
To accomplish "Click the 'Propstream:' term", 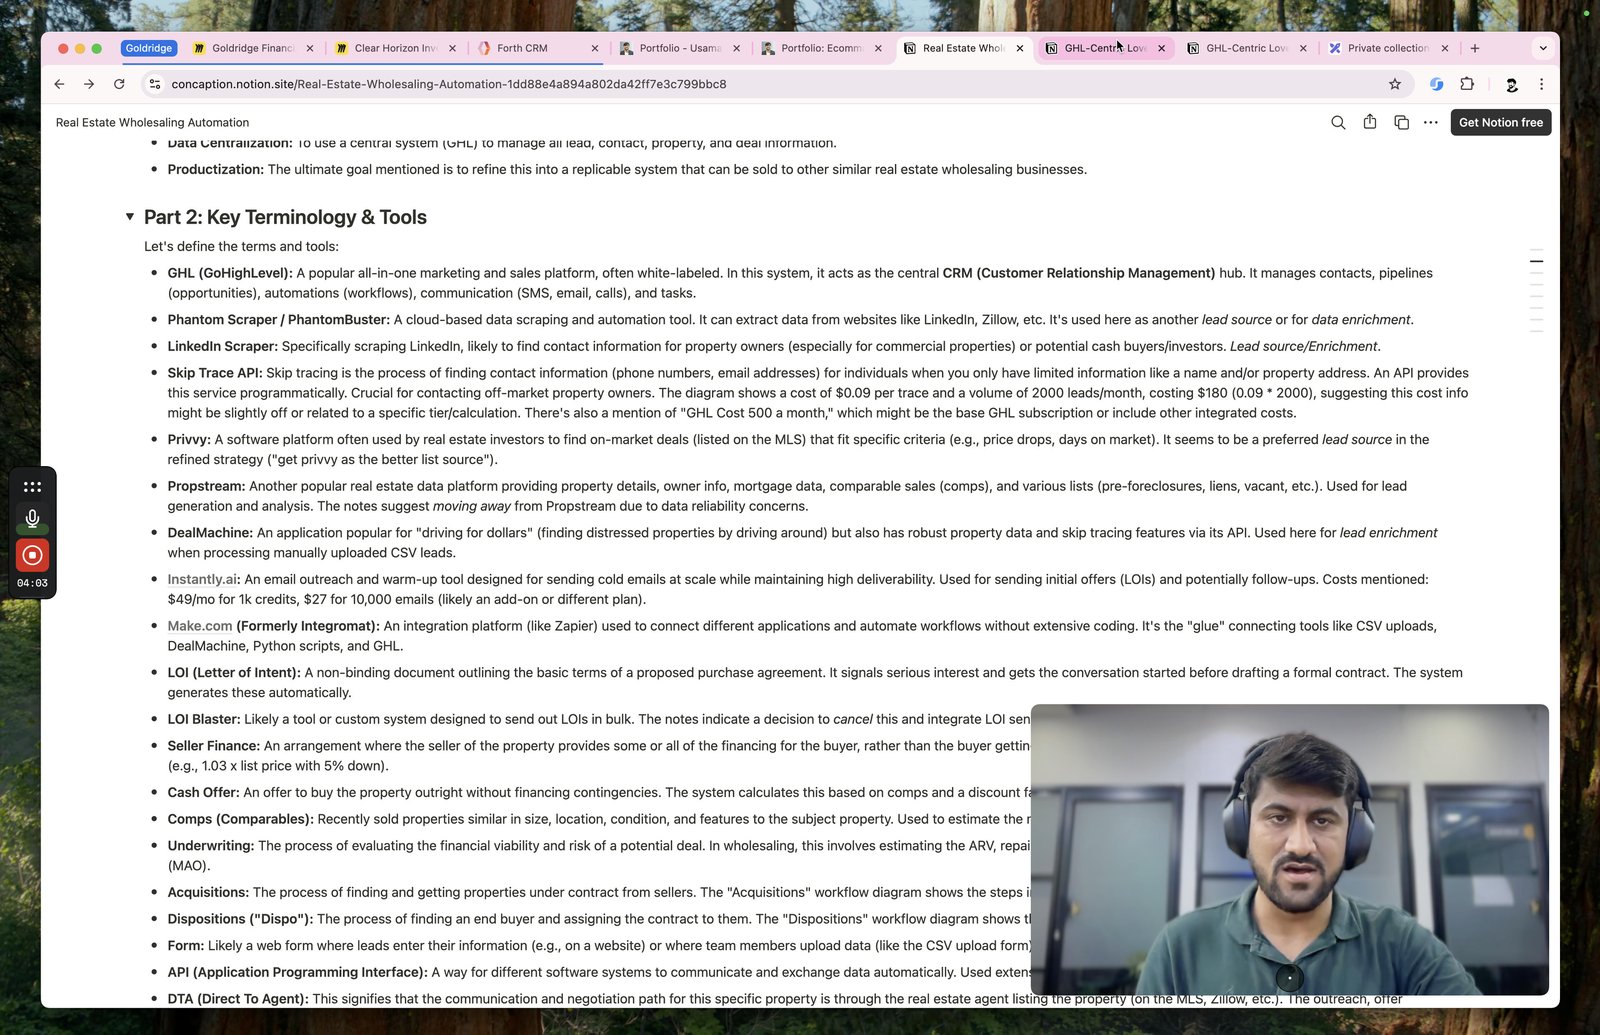I will point(206,486).
